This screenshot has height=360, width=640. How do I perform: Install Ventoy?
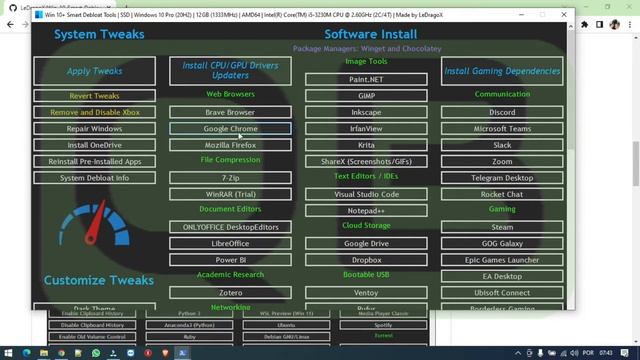pyautogui.click(x=366, y=293)
